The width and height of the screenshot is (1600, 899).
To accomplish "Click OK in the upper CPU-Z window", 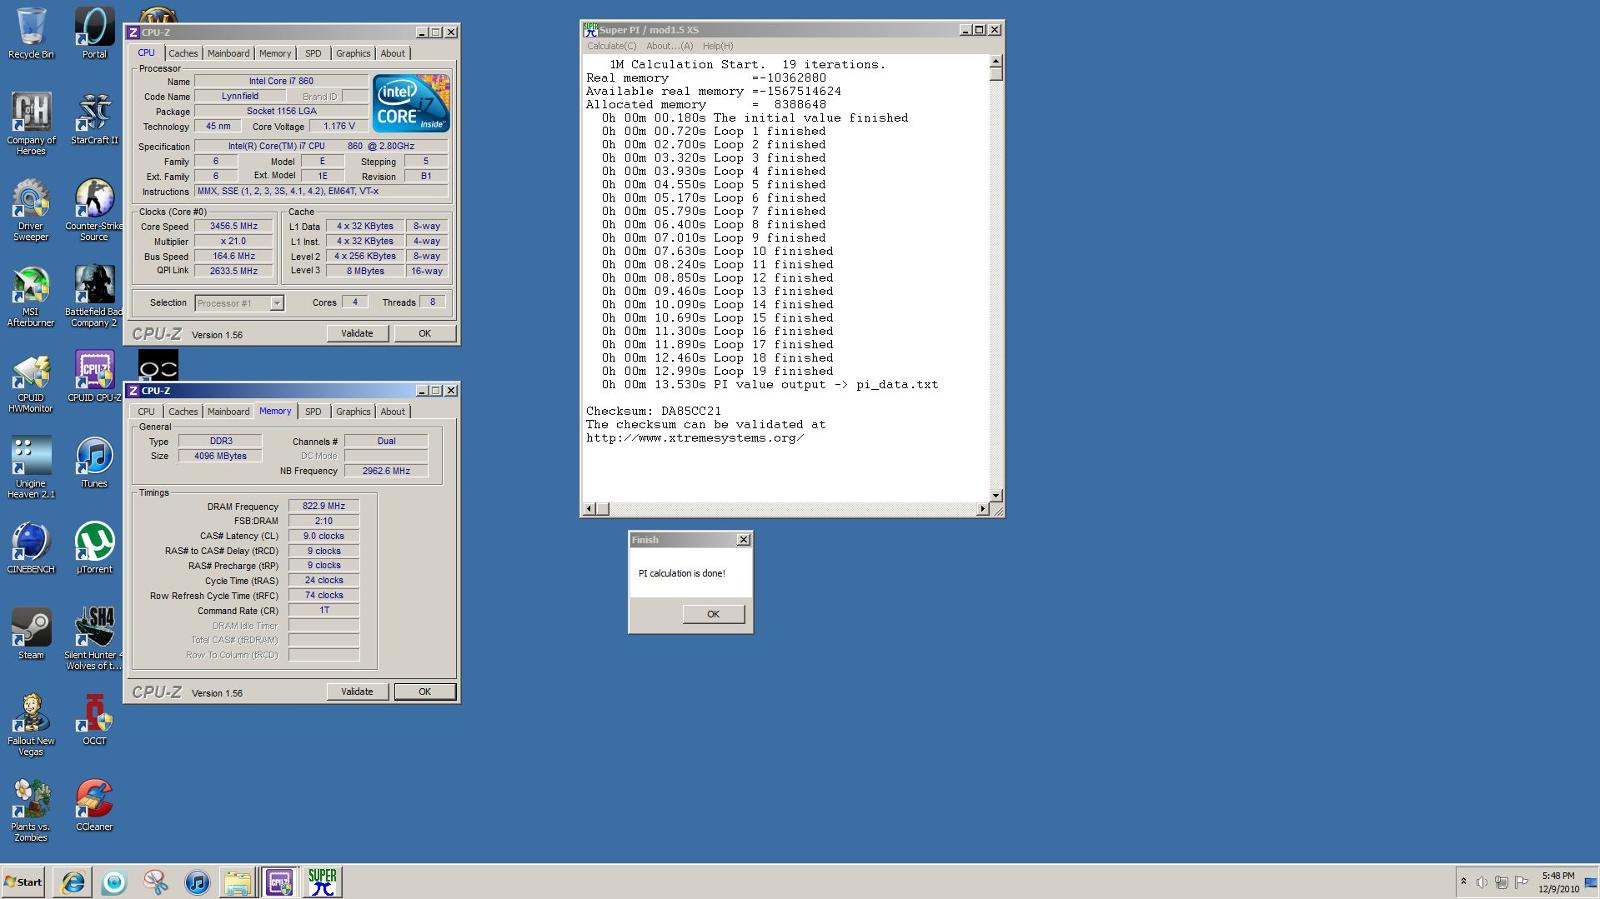I will click(425, 334).
